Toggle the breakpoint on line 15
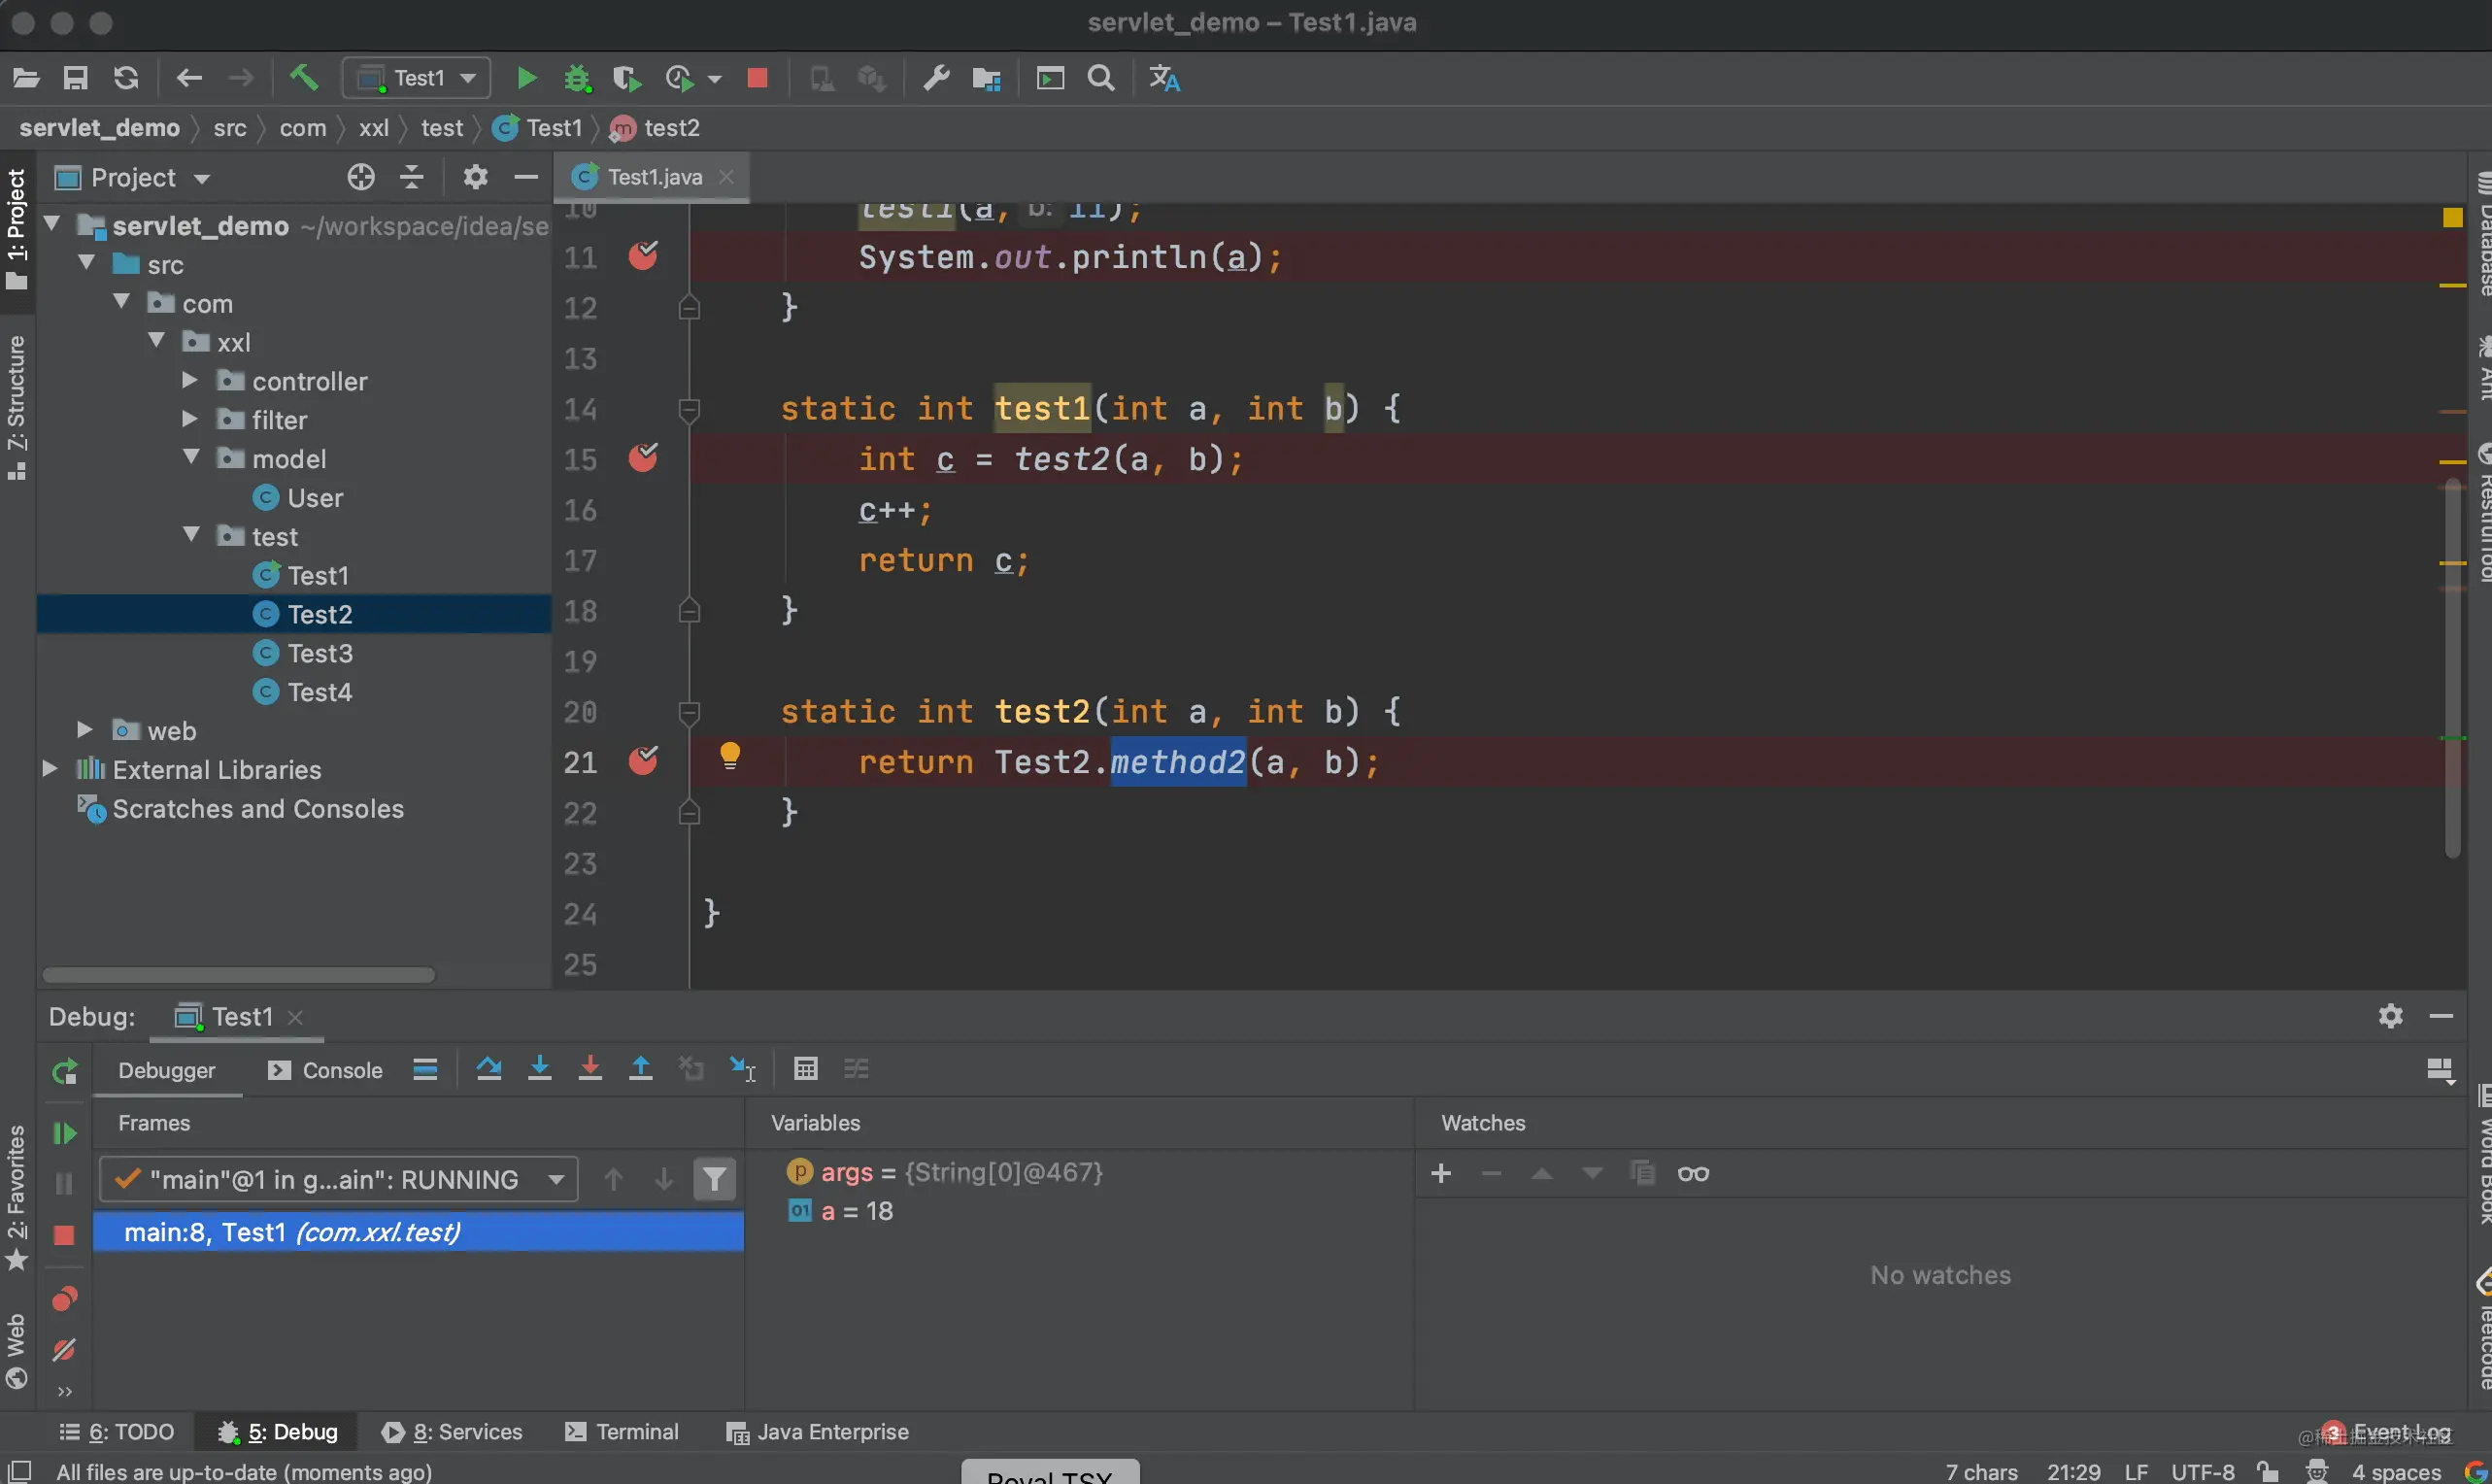This screenshot has width=2492, height=1484. (643, 458)
